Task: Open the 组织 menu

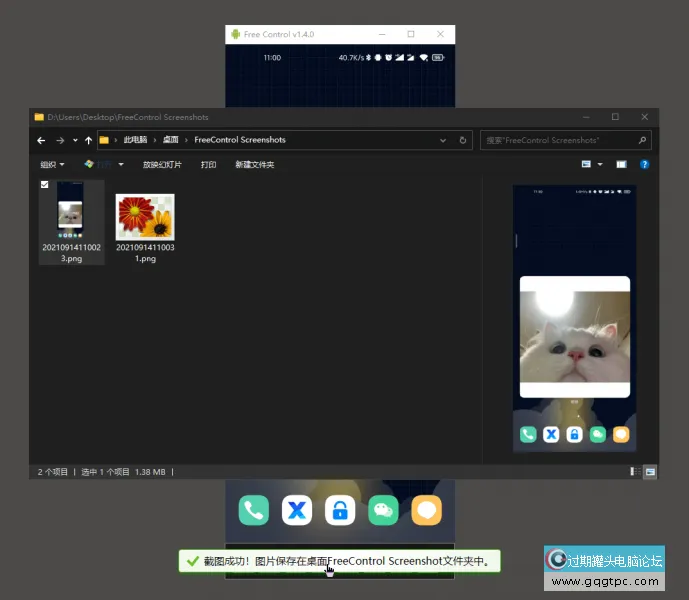Action: (x=52, y=164)
